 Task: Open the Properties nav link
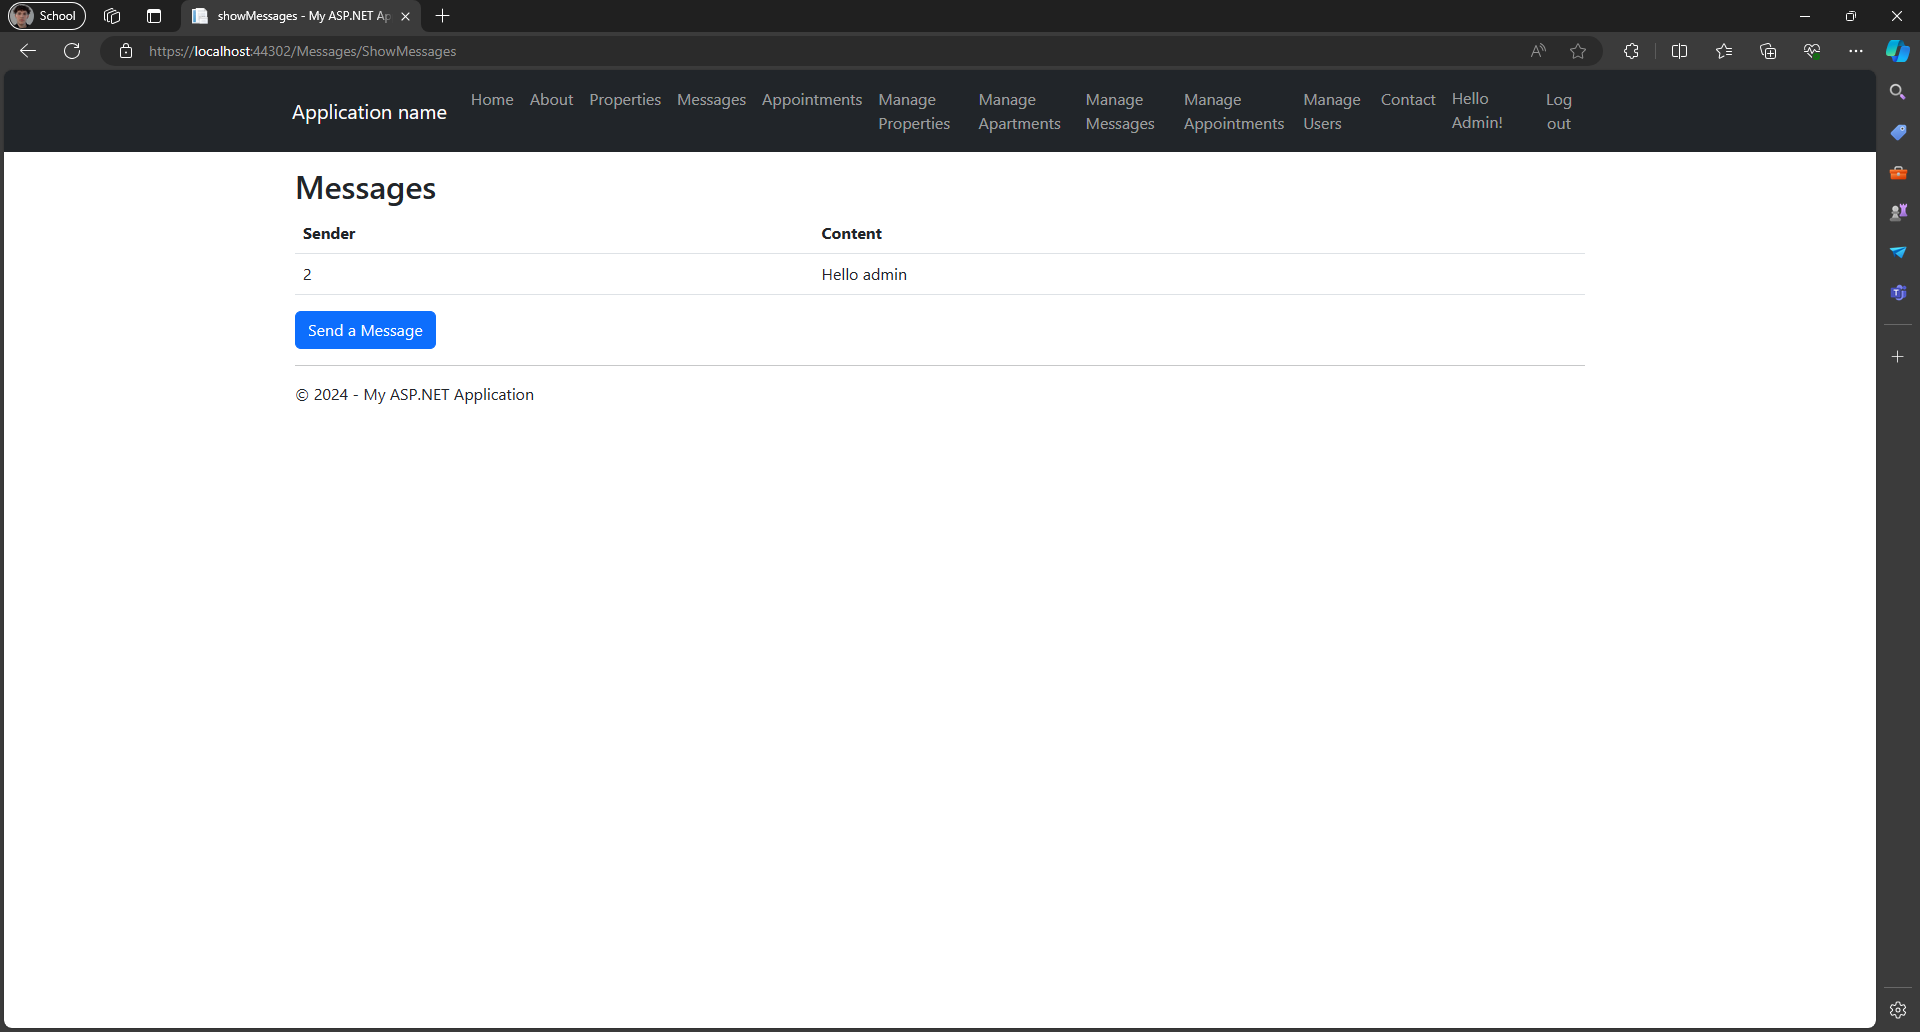coord(625,100)
